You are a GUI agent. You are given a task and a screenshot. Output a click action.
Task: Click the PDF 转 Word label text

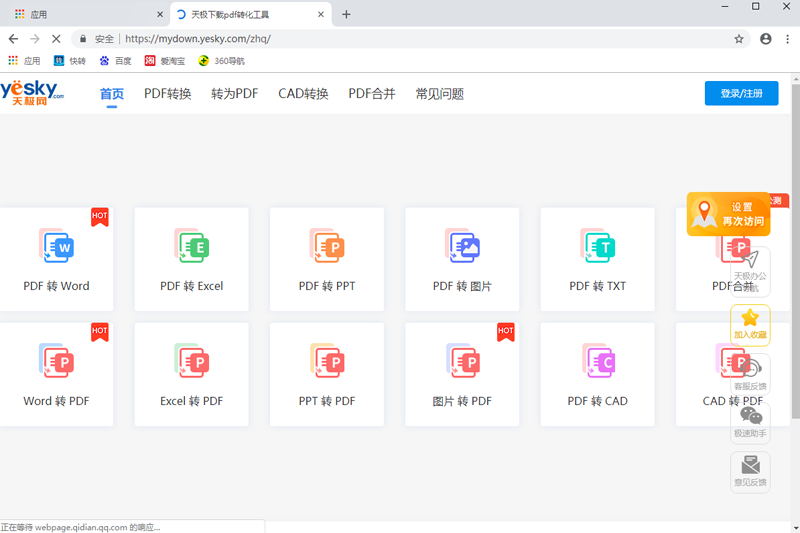coord(57,286)
